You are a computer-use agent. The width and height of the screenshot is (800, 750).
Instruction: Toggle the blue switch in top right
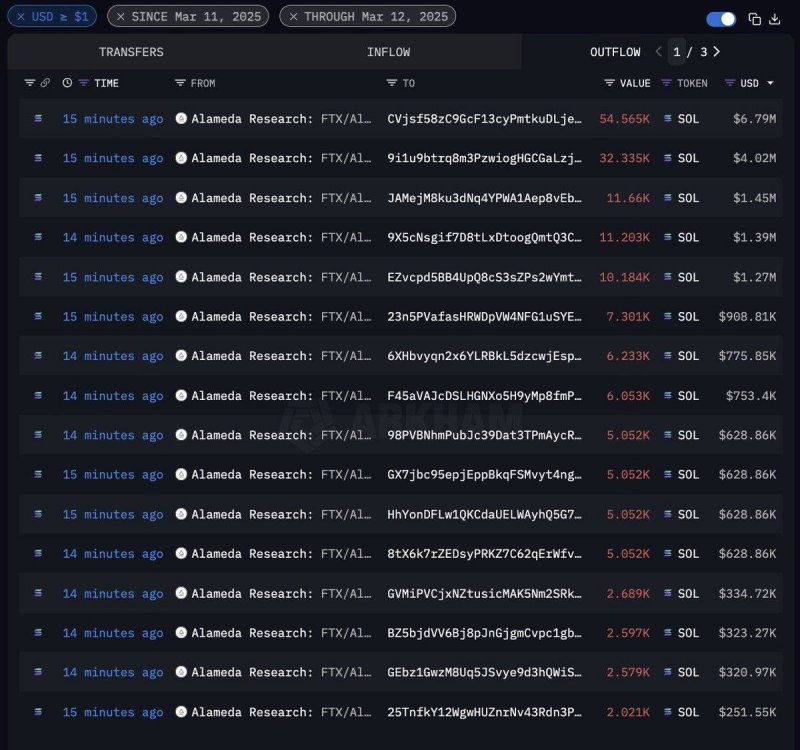click(721, 19)
